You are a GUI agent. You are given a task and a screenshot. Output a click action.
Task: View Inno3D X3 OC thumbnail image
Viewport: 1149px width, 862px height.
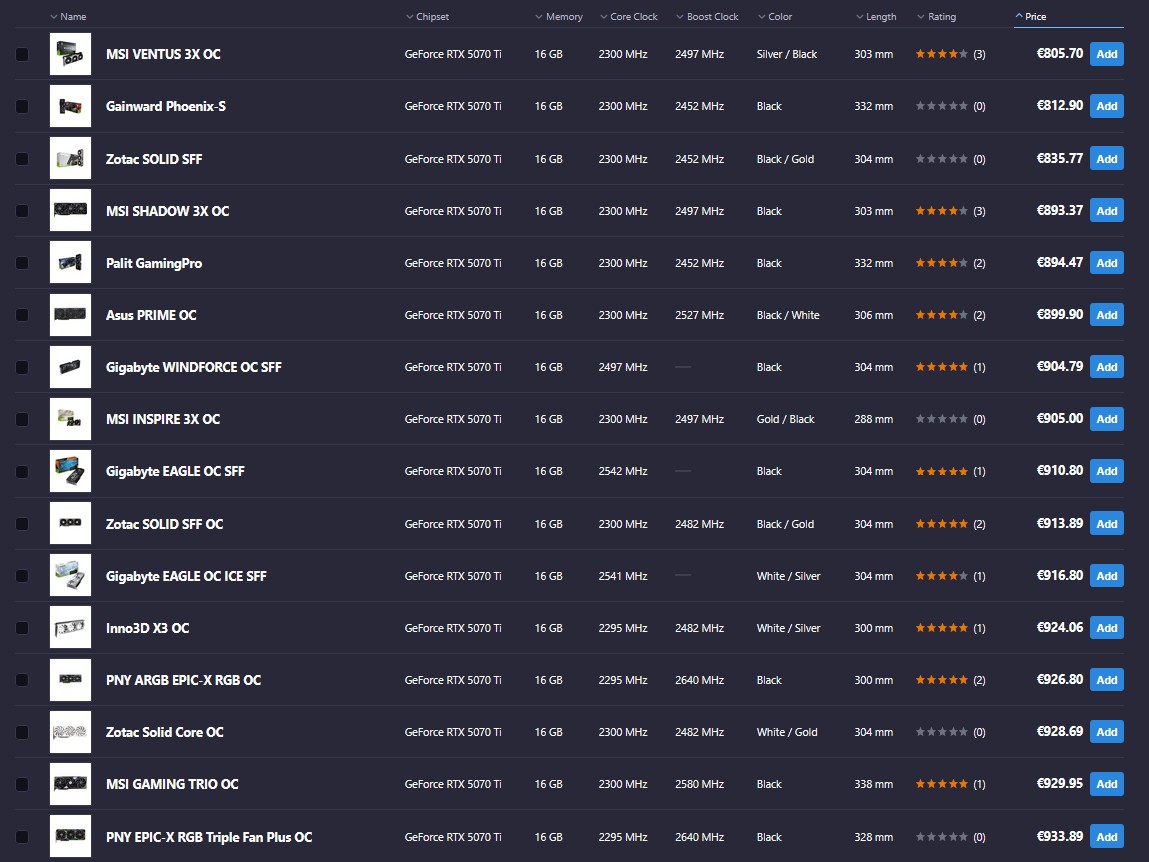pyautogui.click(x=70, y=627)
